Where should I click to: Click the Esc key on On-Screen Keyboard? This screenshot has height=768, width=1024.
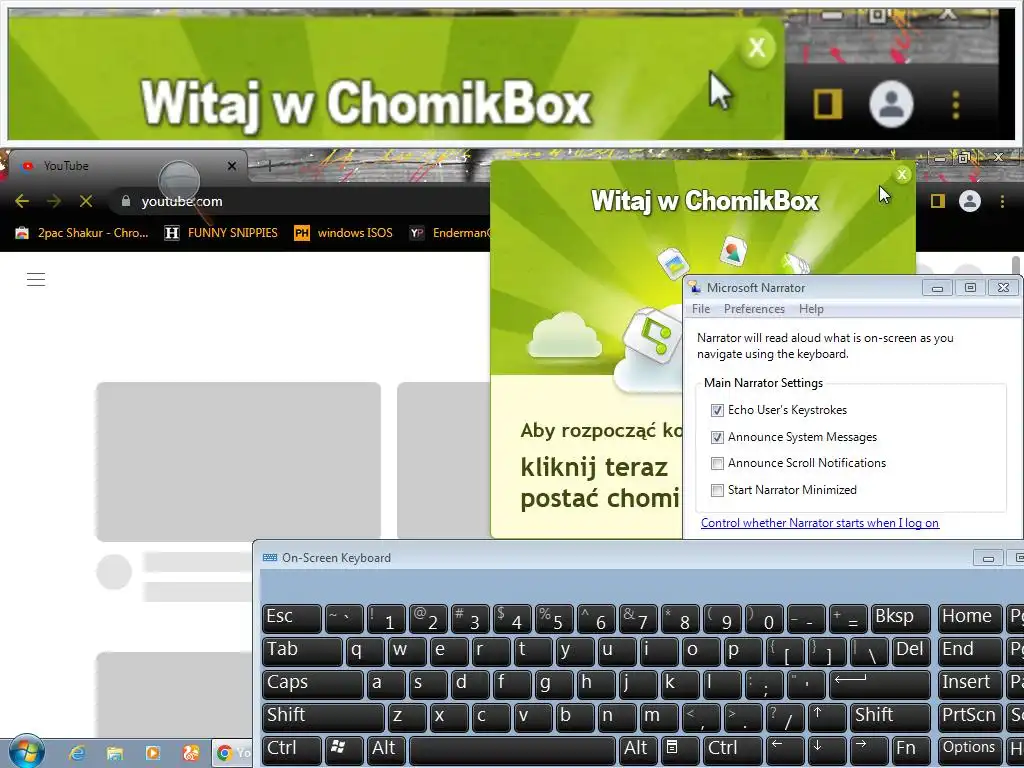tap(291, 618)
